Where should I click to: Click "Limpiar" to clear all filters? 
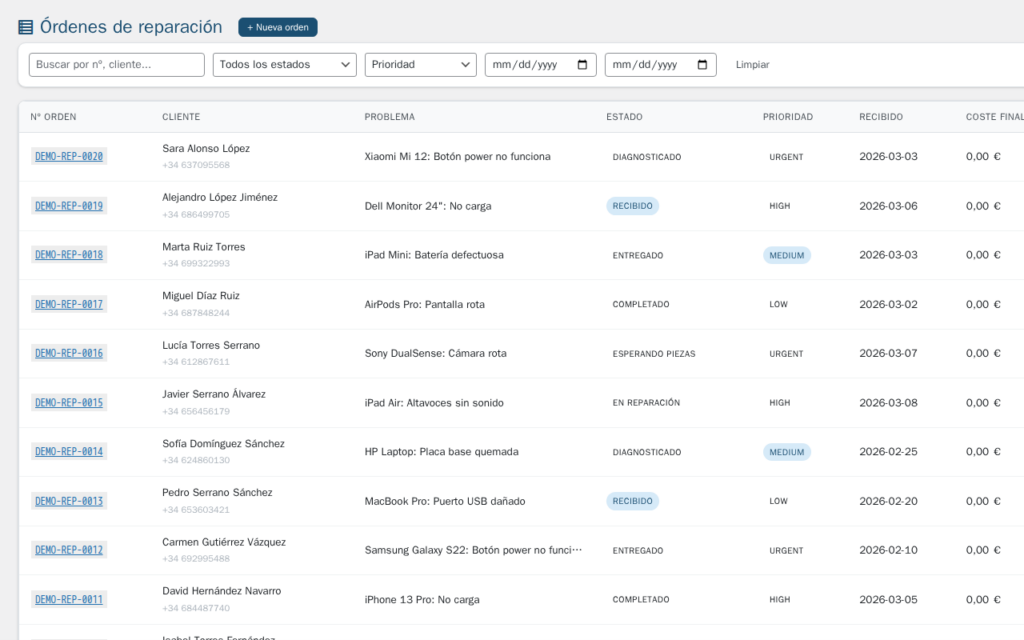click(x=752, y=64)
